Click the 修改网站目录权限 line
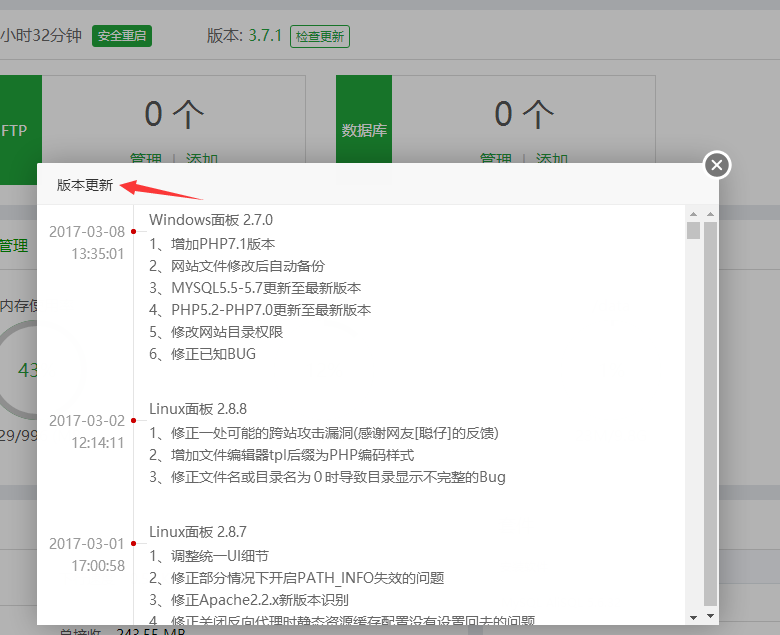Screen dimensions: 780x635 coord(216,332)
